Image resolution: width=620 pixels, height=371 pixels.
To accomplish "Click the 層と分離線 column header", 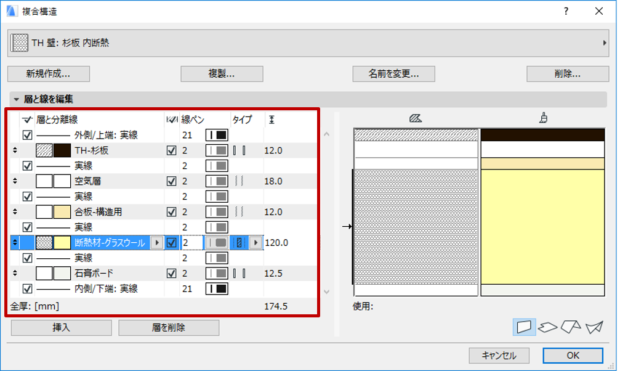I will (57, 119).
